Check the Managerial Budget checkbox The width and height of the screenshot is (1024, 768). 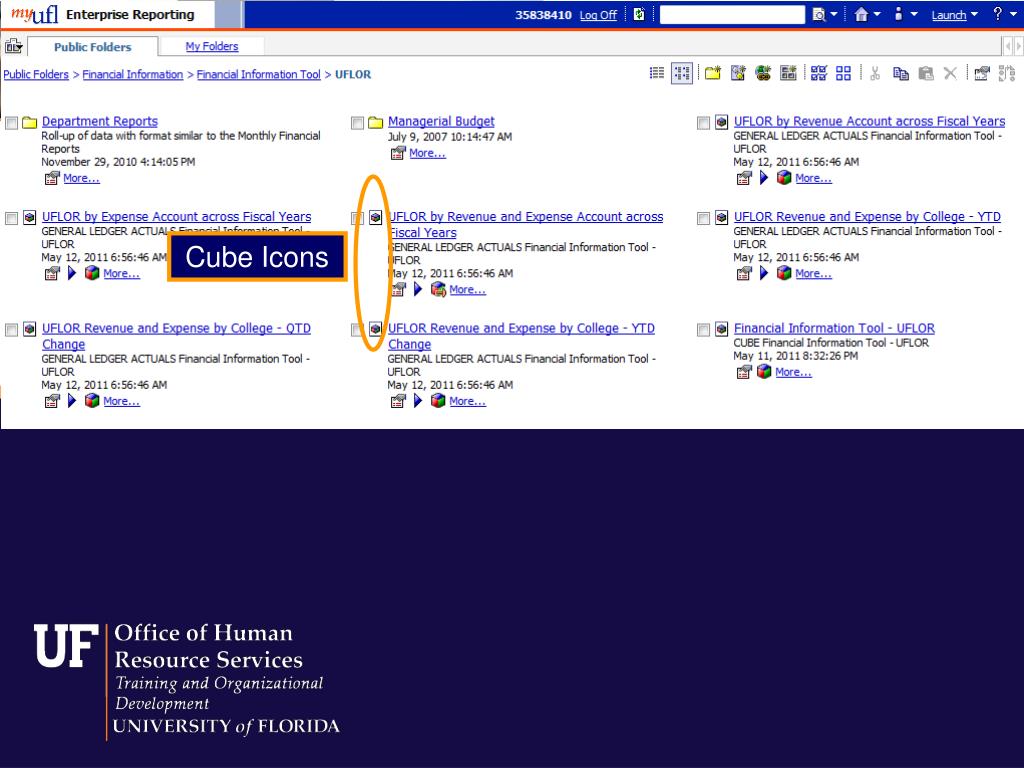coord(357,123)
